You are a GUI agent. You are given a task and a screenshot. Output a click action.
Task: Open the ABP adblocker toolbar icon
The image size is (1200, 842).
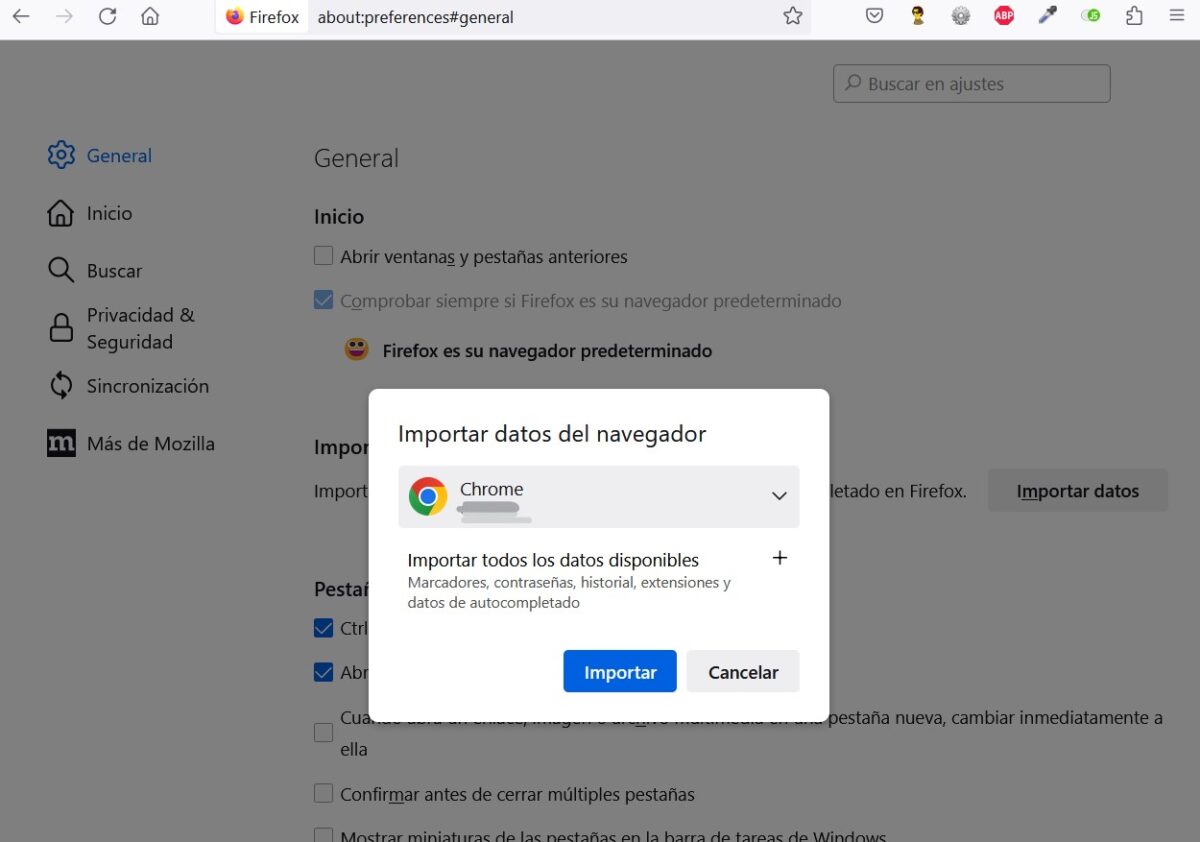tap(1003, 16)
